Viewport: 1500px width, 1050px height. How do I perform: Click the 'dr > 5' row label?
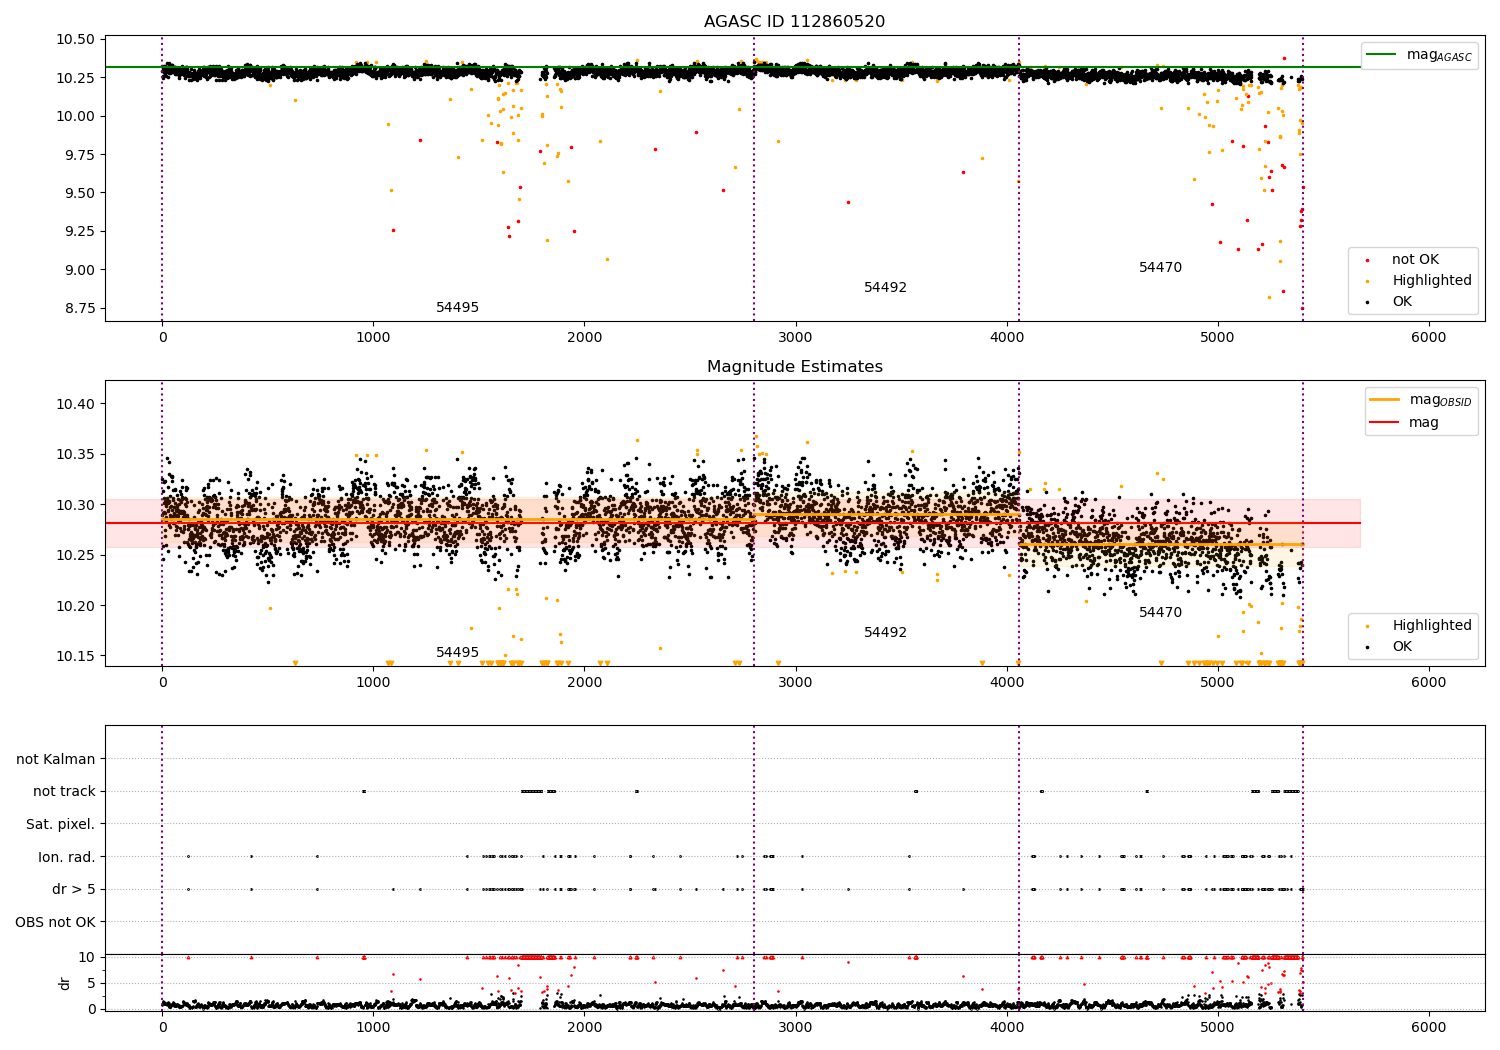coord(74,889)
